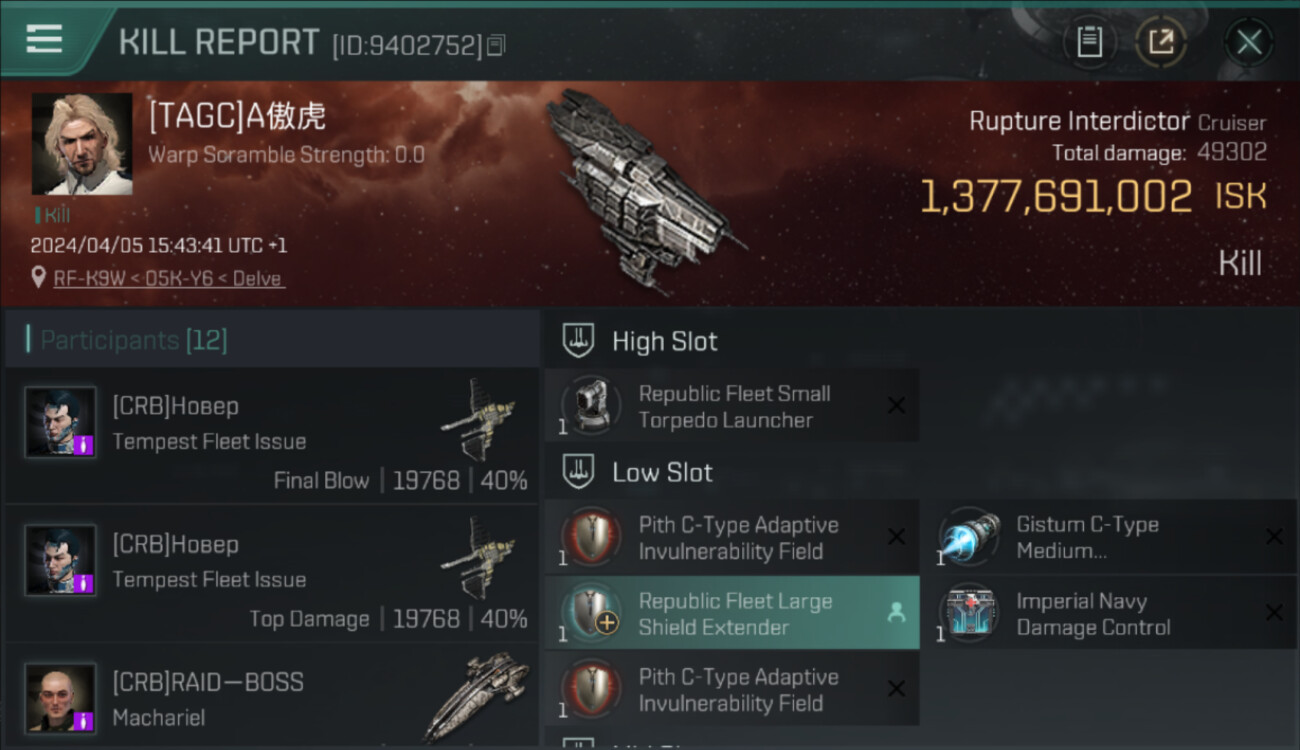Screen dimensions: 1300x750
Task: Open Final Blow participant [CRB]Новер entry
Action: pyautogui.click(x=272, y=436)
